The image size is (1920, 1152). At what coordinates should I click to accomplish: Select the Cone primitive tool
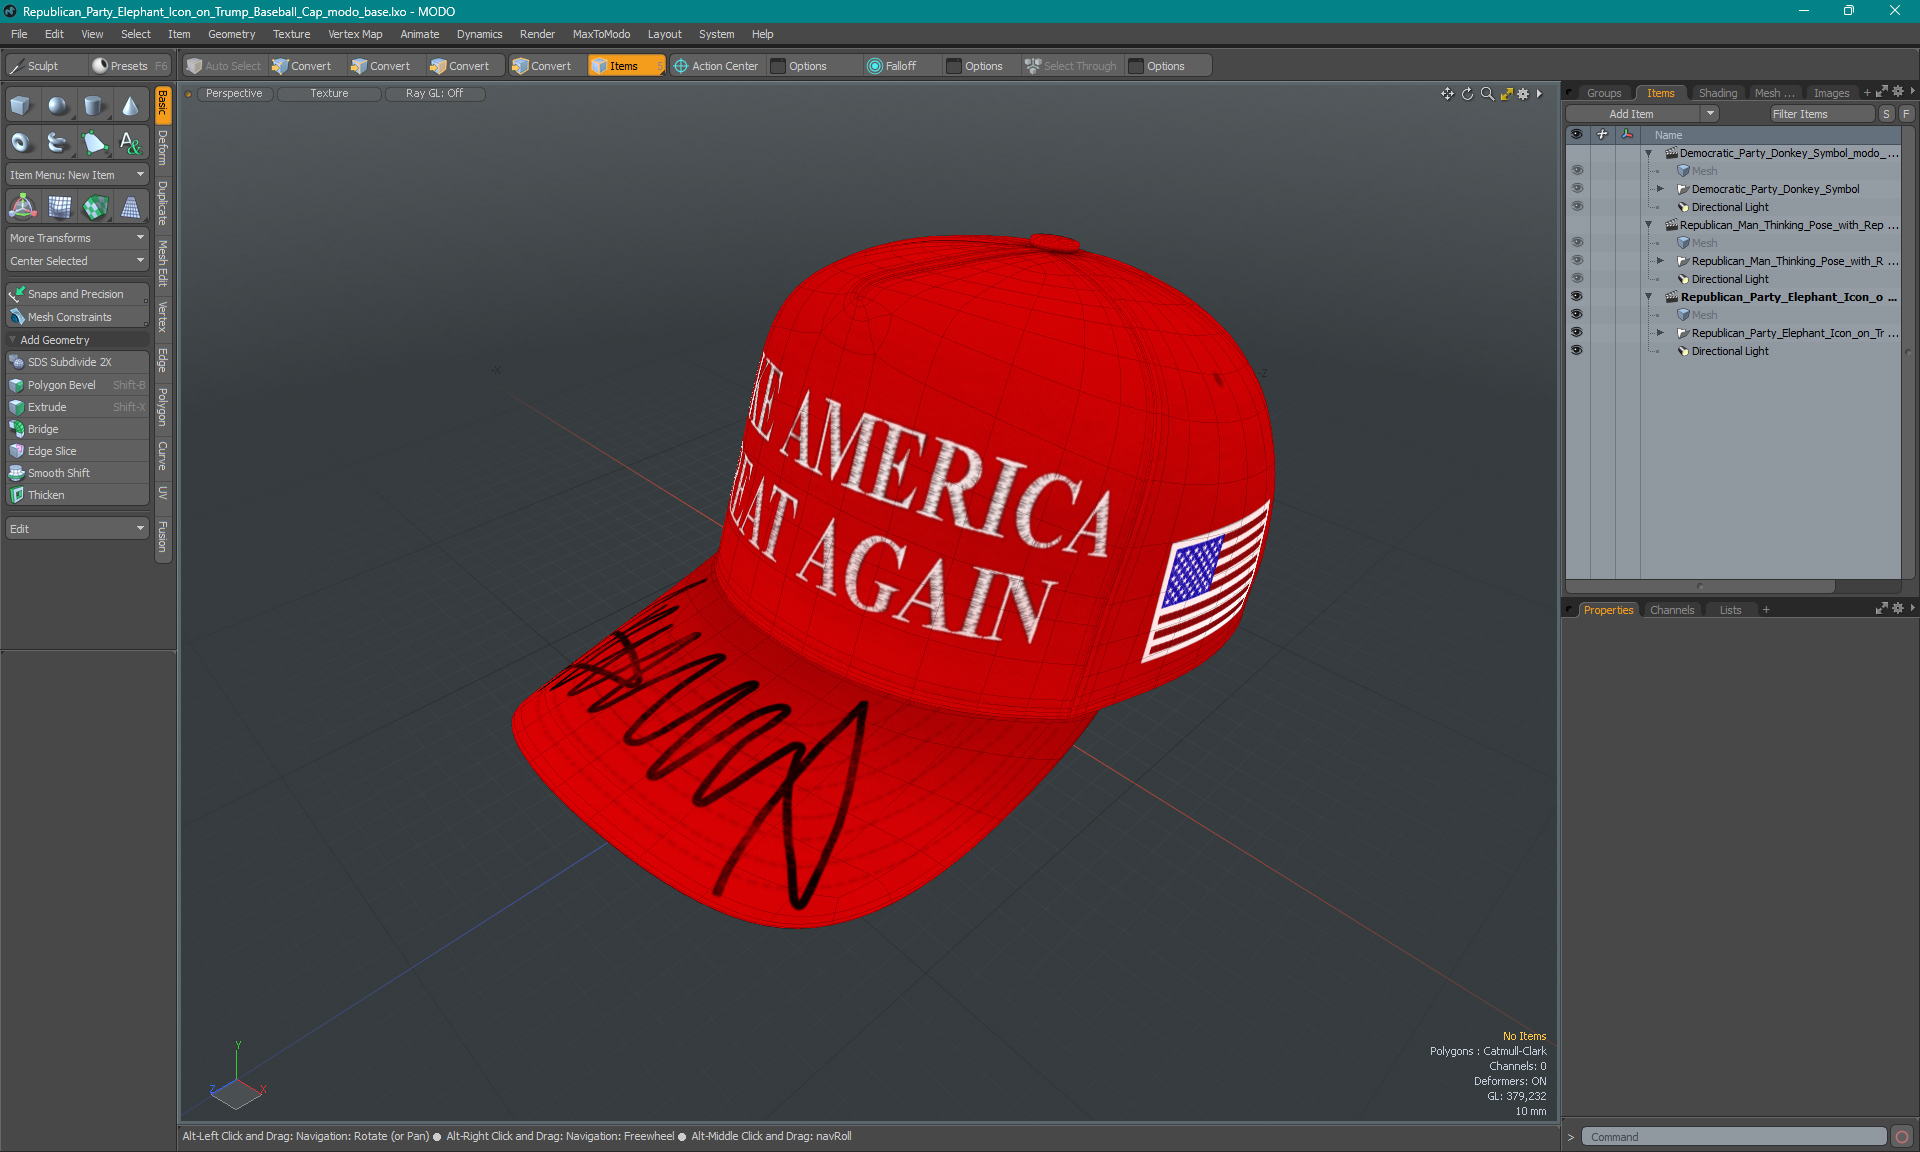pyautogui.click(x=131, y=106)
